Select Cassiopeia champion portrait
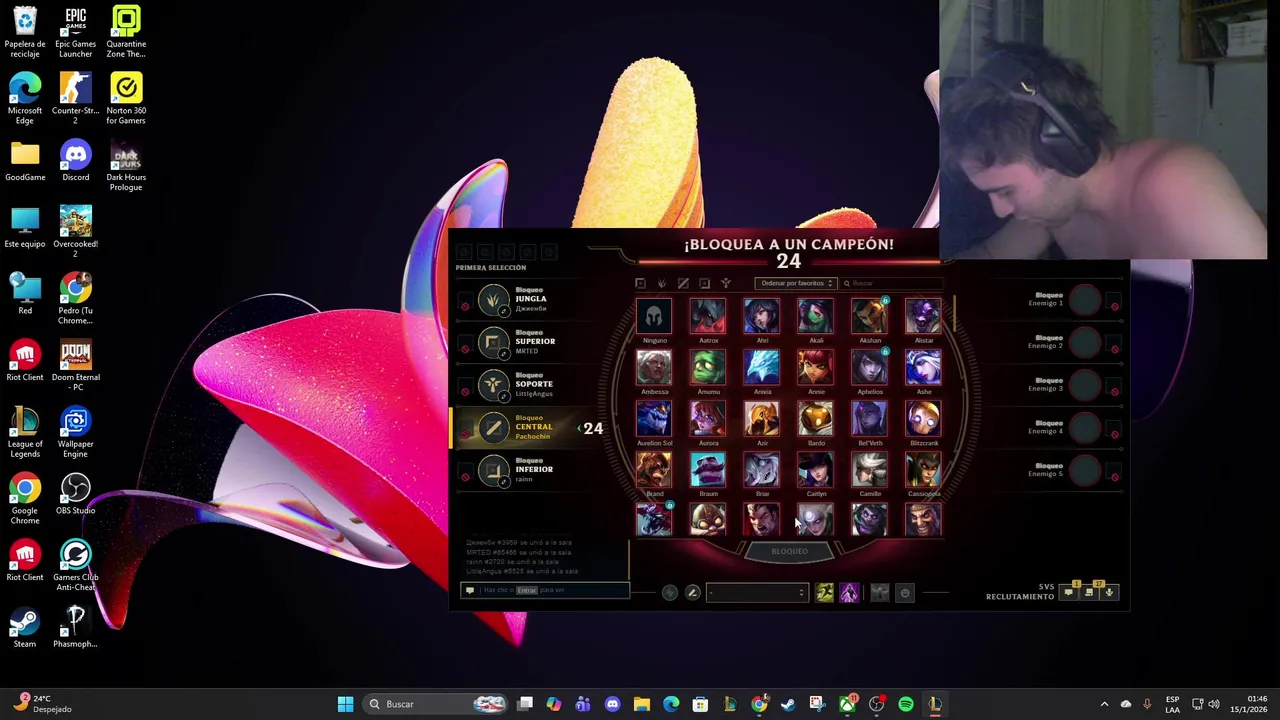Image resolution: width=1280 pixels, height=720 pixels. click(x=924, y=470)
